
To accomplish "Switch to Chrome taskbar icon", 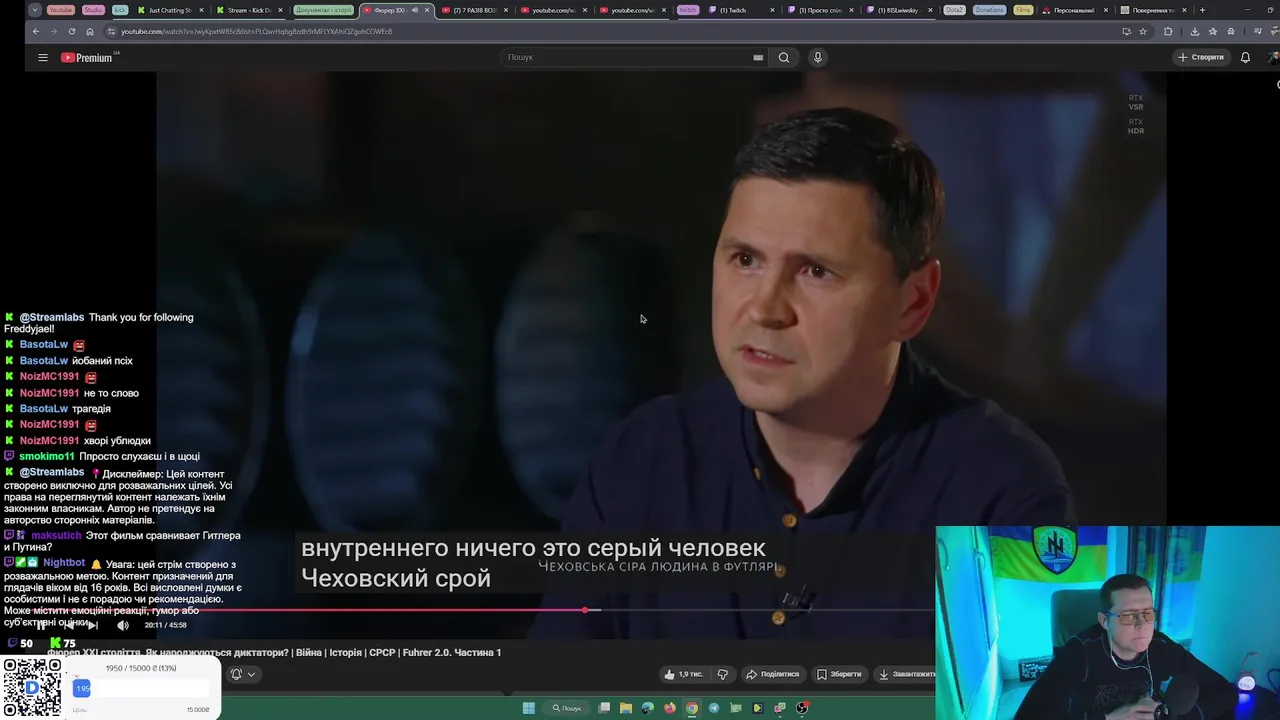I will click(x=692, y=708).
